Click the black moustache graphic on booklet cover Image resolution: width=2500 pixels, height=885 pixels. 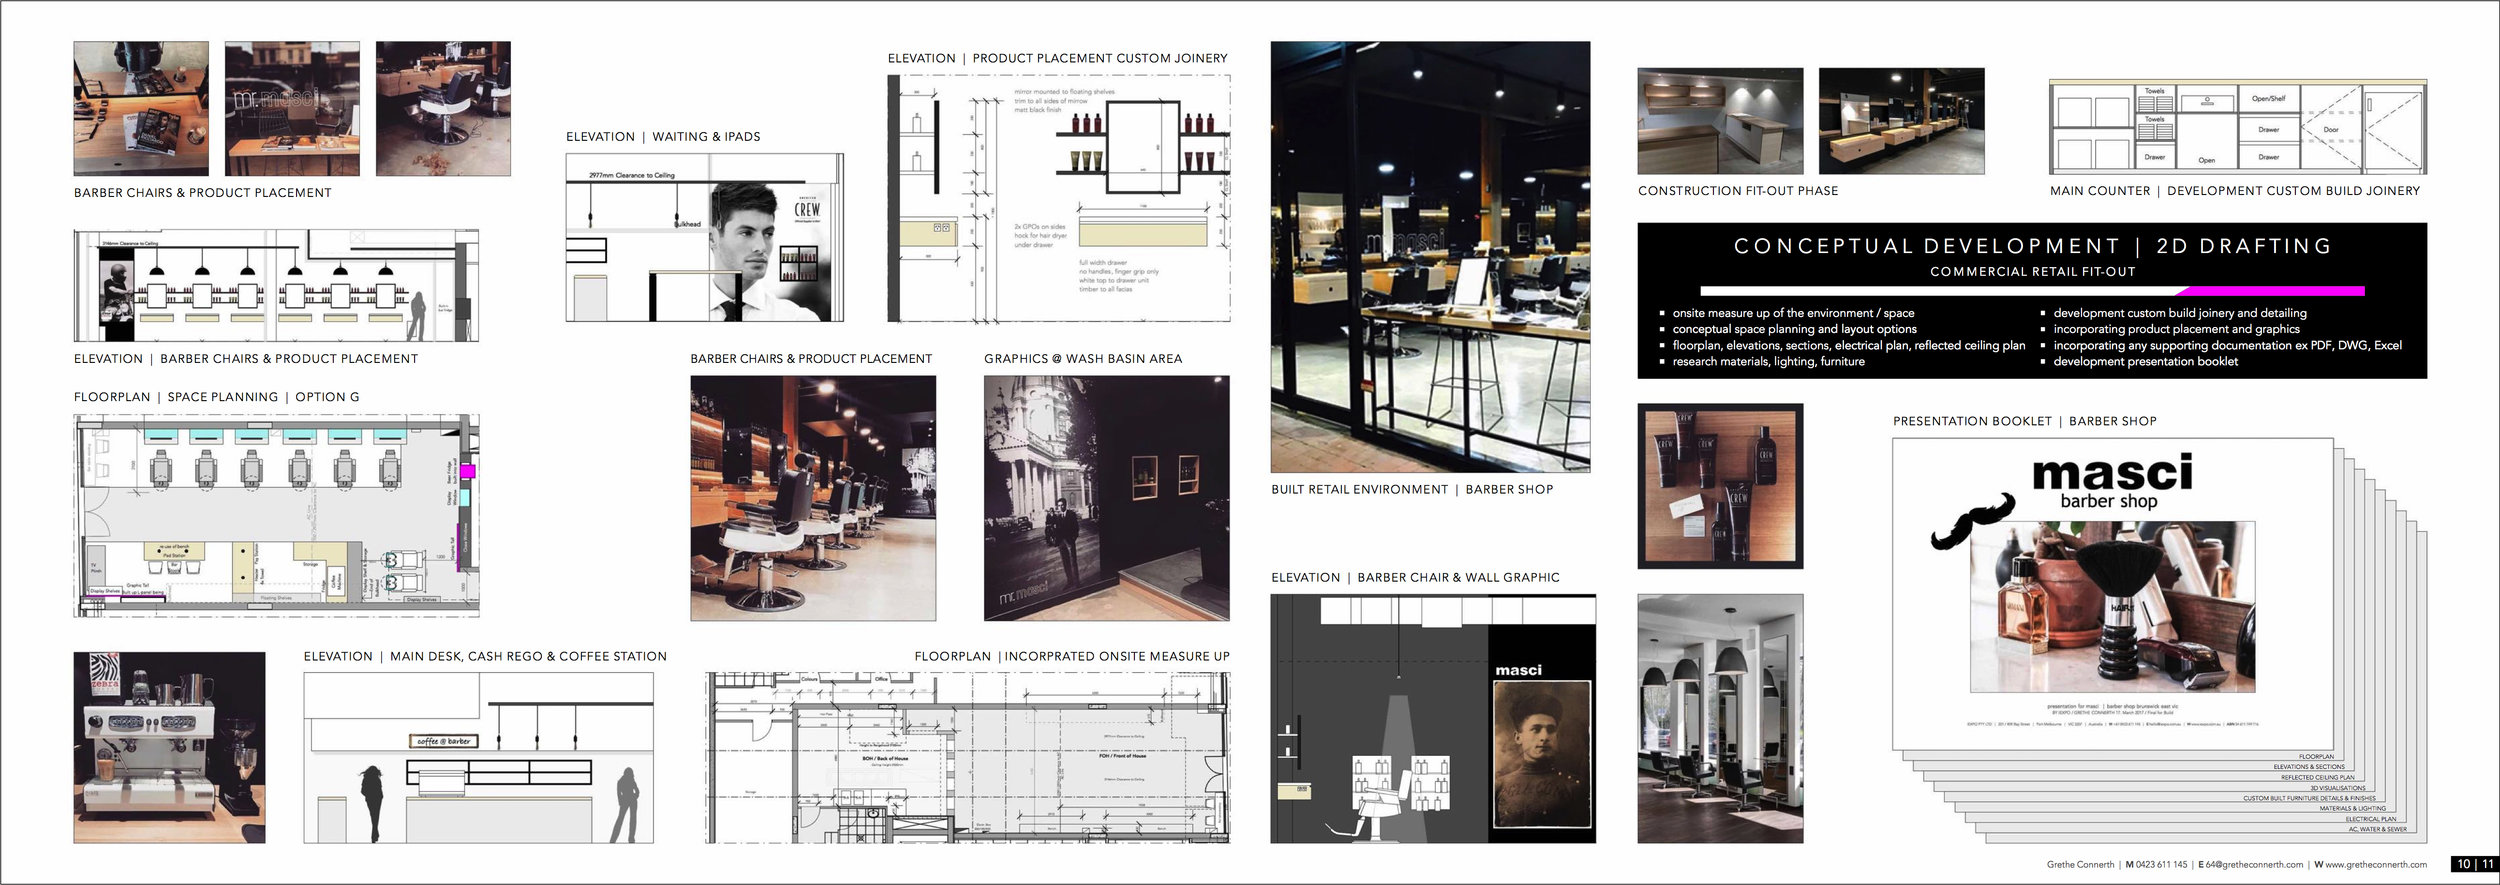point(1972,522)
